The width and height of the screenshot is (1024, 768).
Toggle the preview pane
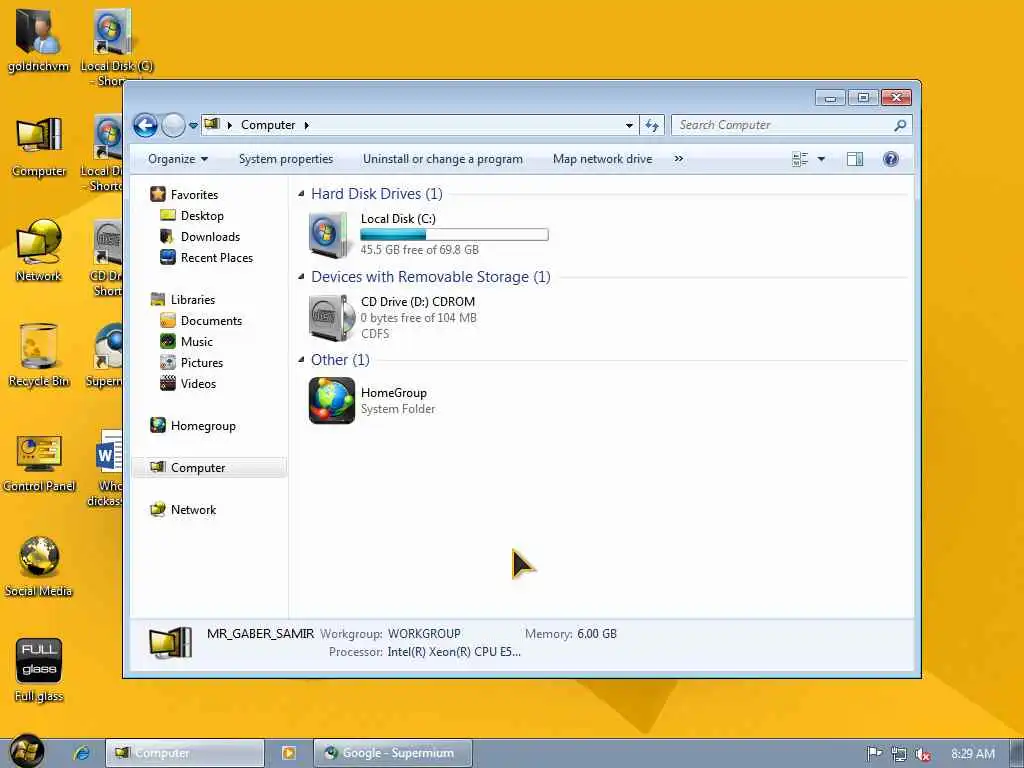click(855, 159)
